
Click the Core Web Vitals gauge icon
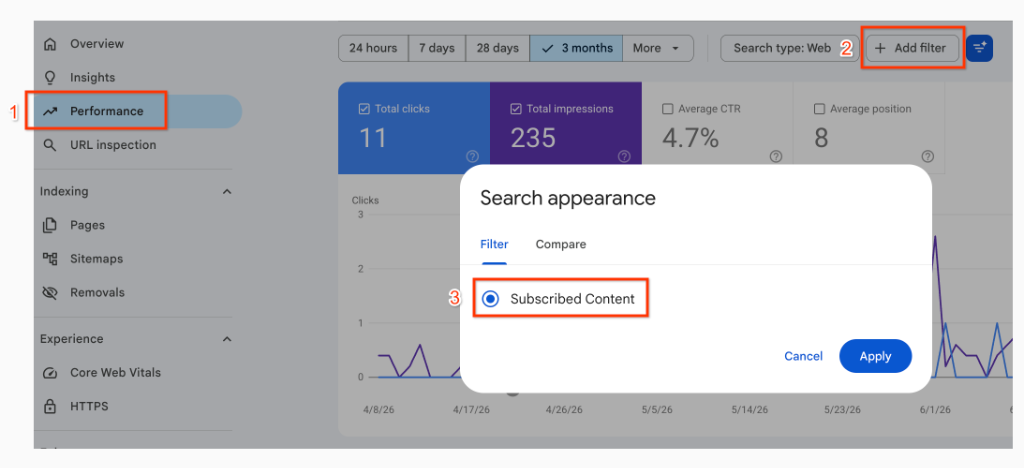50,373
